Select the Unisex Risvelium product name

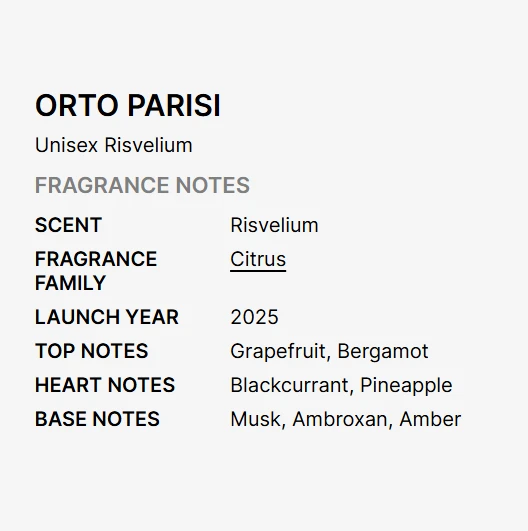pos(114,145)
